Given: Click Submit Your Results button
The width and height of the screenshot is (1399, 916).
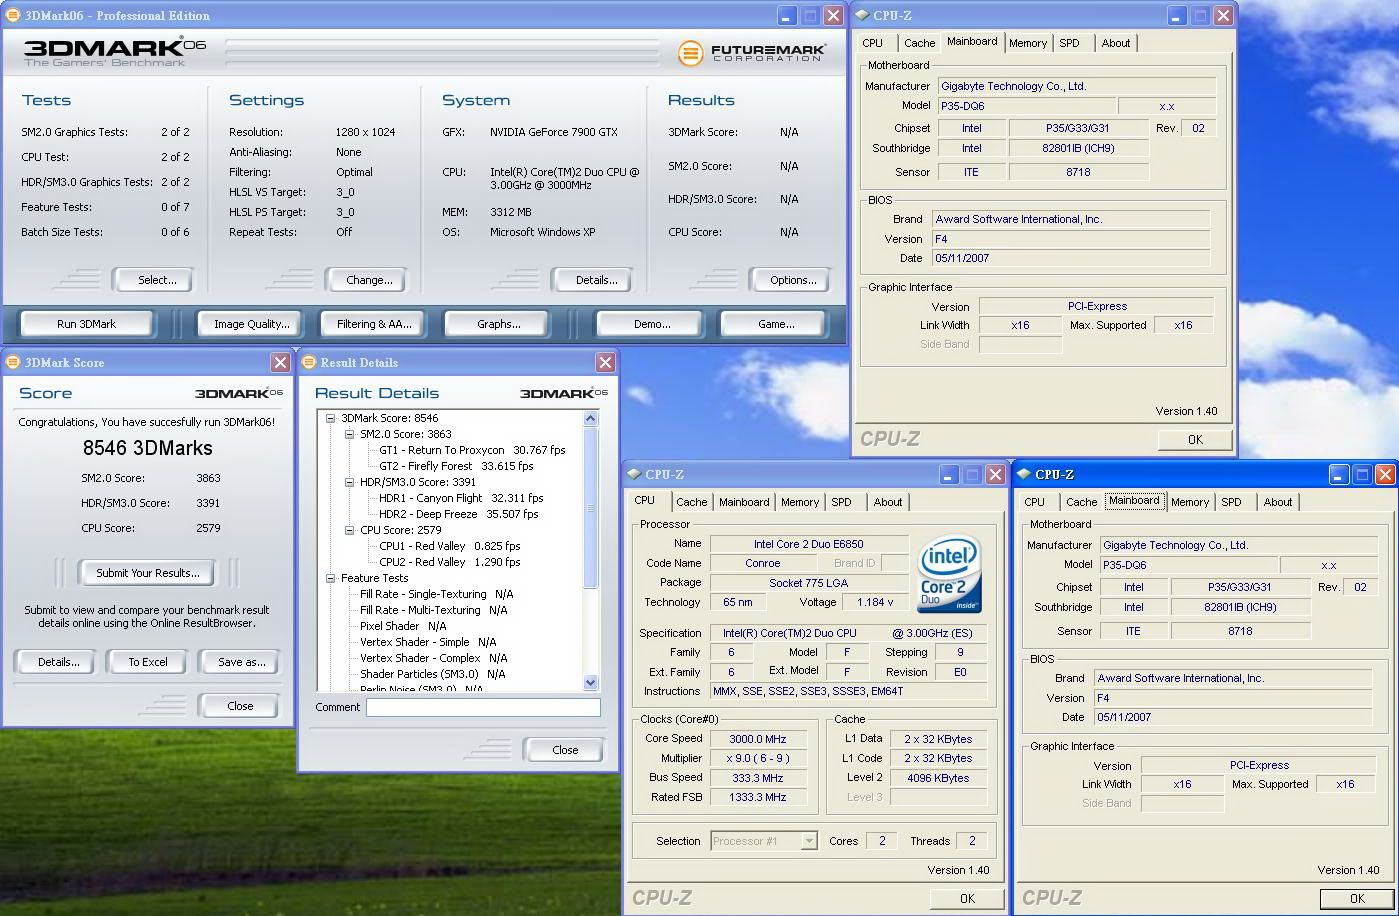Looking at the screenshot, I should 147,573.
